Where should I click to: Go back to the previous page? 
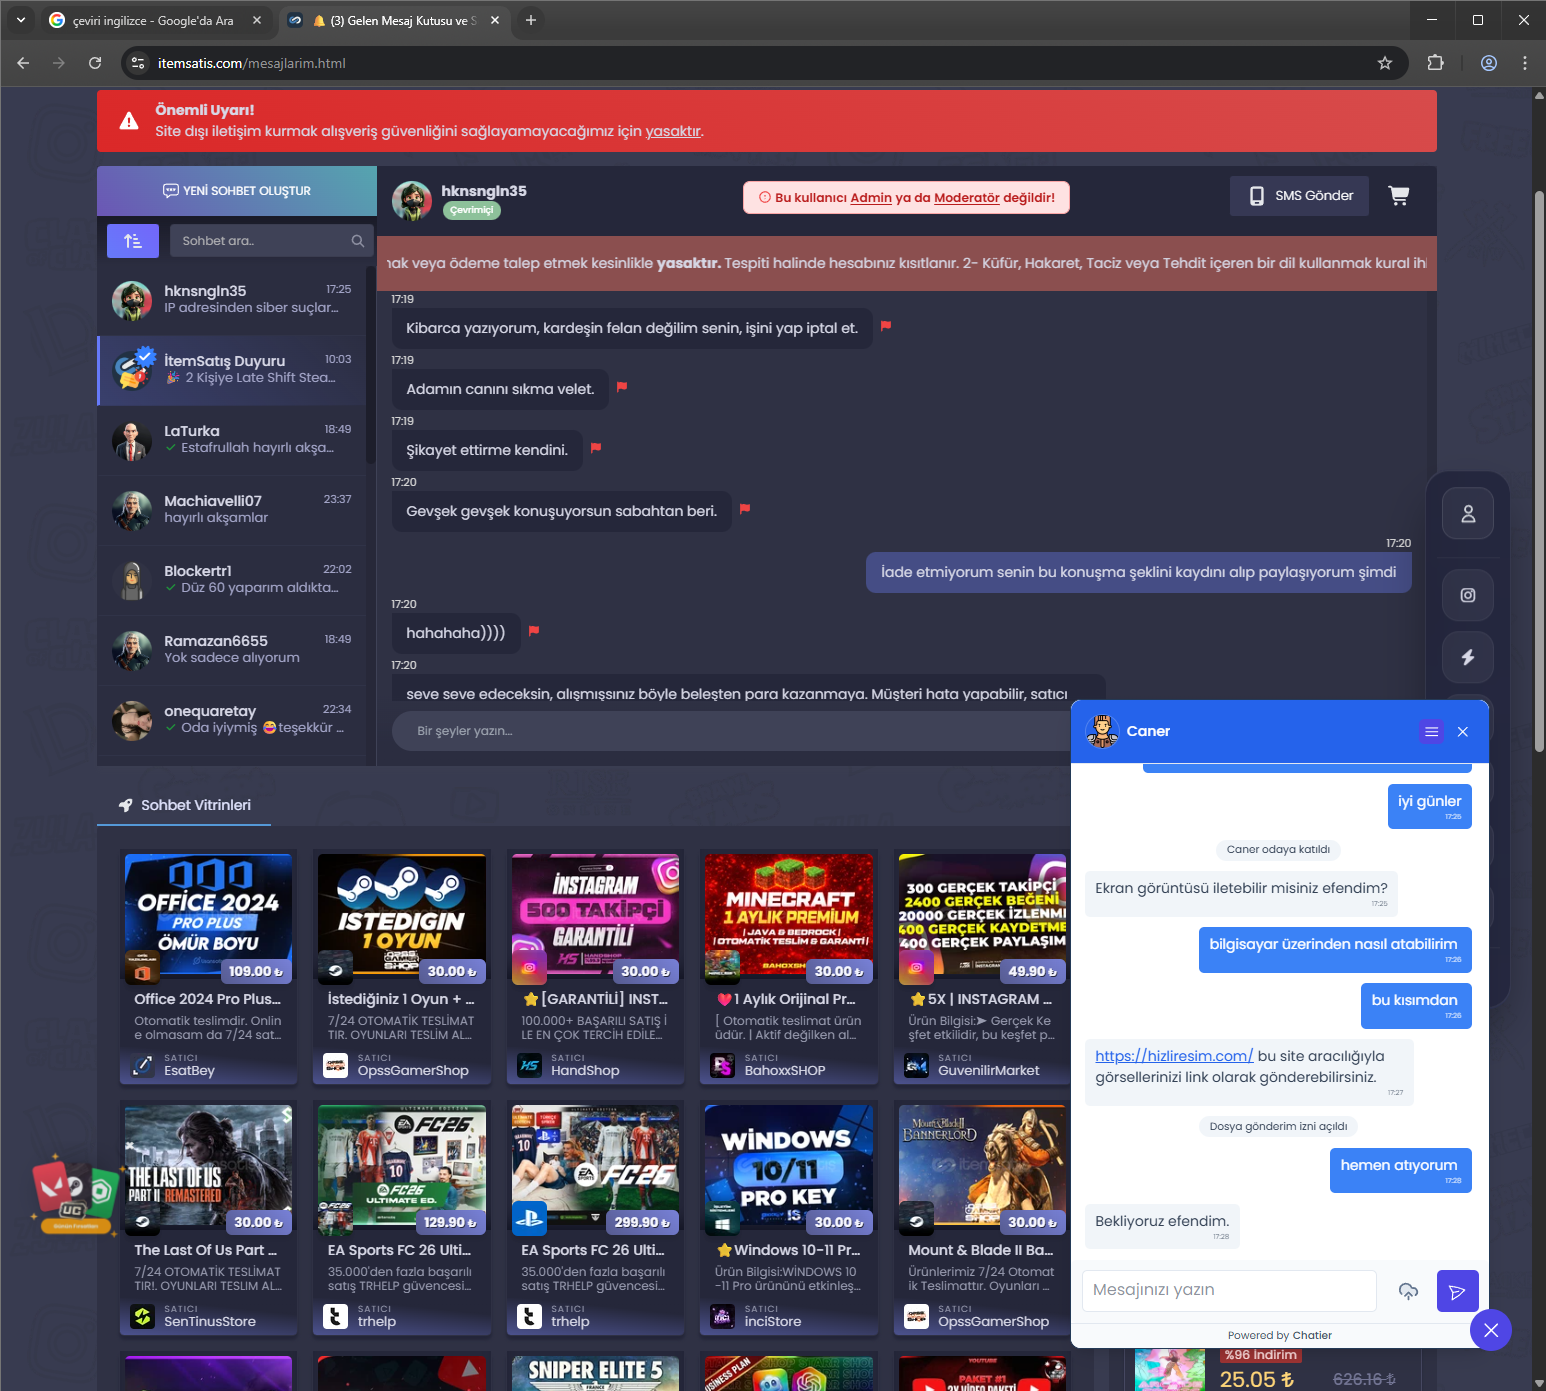click(23, 63)
